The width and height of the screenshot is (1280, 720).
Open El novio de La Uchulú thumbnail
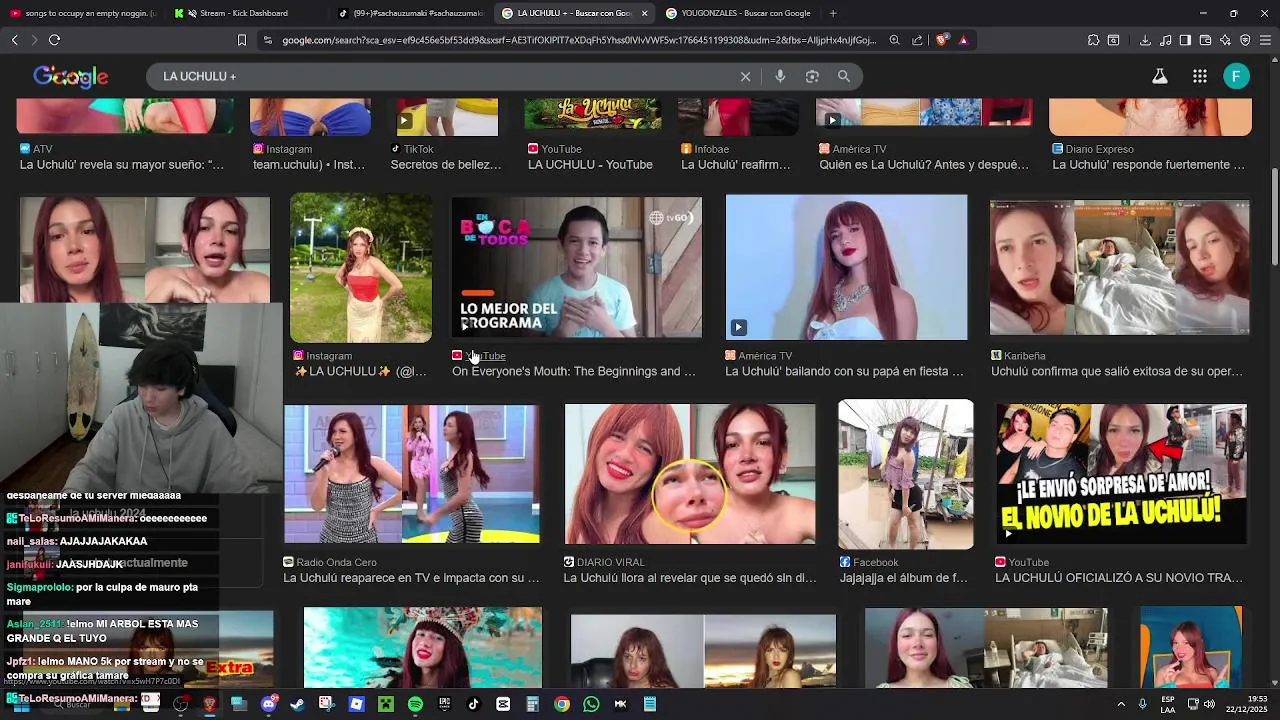coord(1121,474)
